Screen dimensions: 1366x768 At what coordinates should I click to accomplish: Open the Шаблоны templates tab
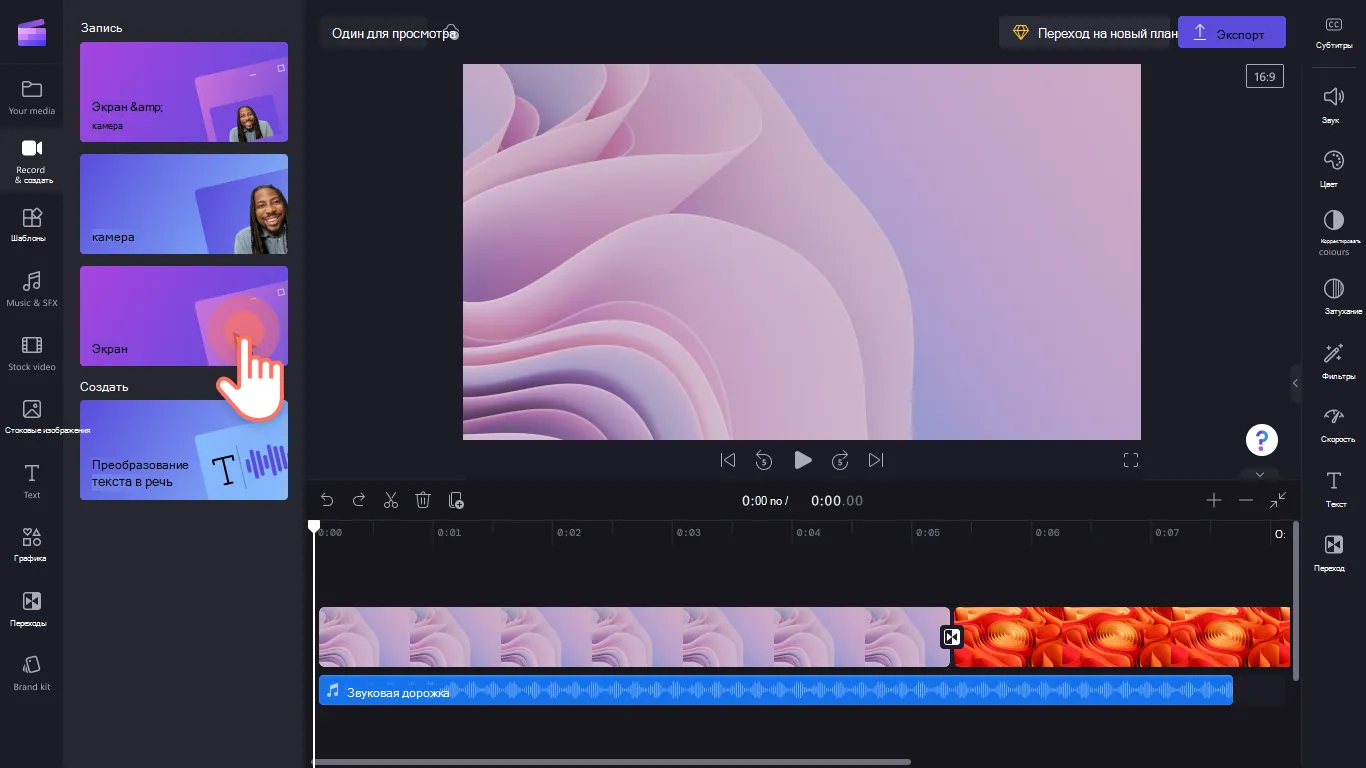pyautogui.click(x=32, y=225)
